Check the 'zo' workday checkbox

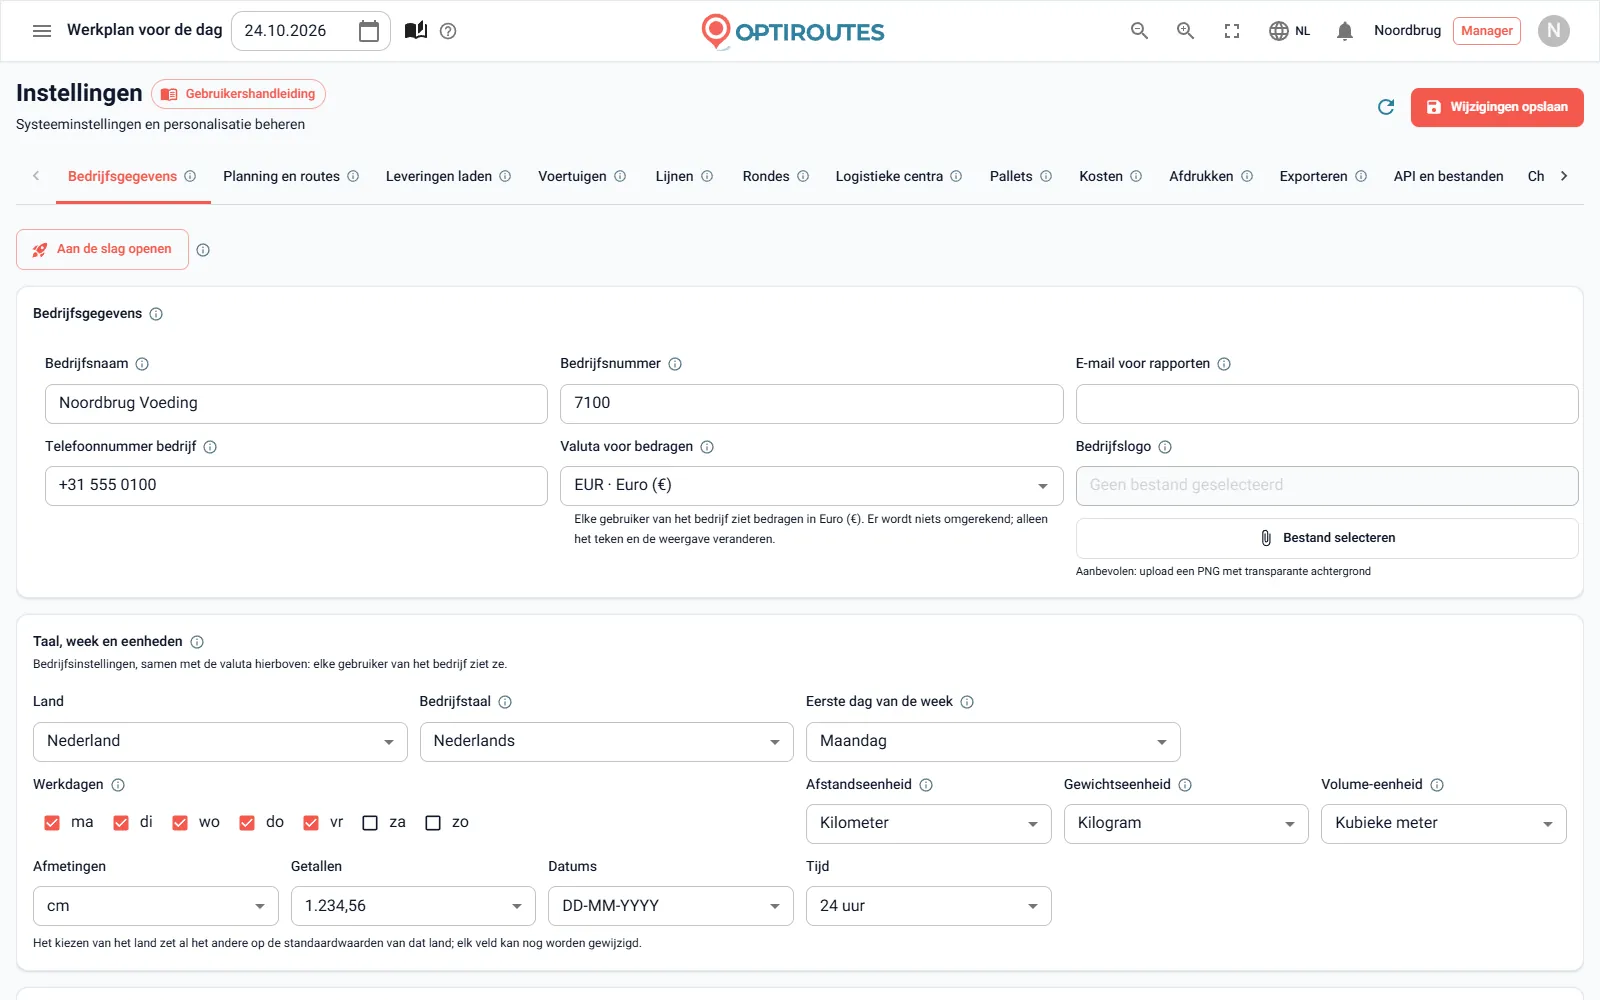point(433,823)
